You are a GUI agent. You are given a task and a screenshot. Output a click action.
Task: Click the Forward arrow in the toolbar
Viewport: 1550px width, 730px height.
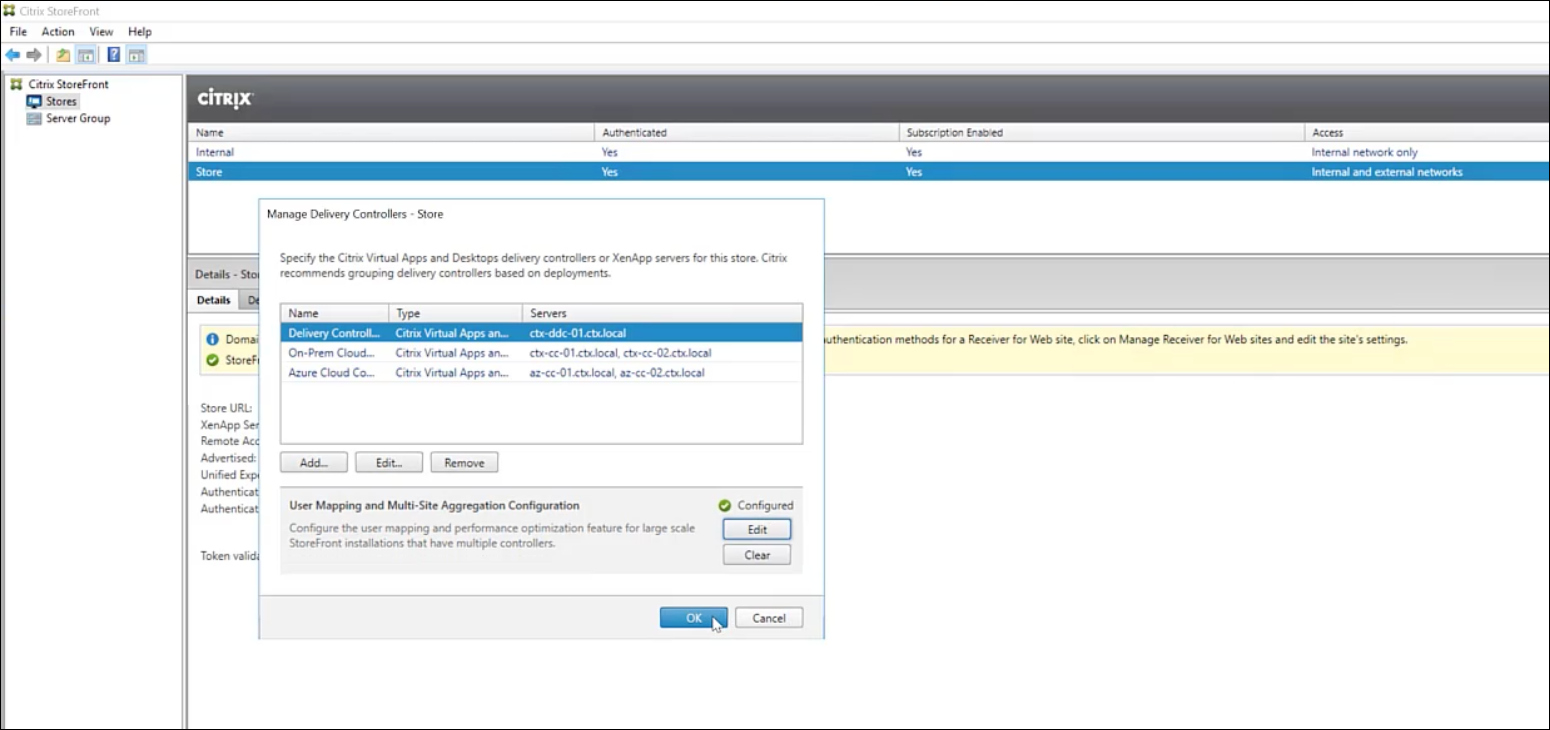tap(34, 55)
